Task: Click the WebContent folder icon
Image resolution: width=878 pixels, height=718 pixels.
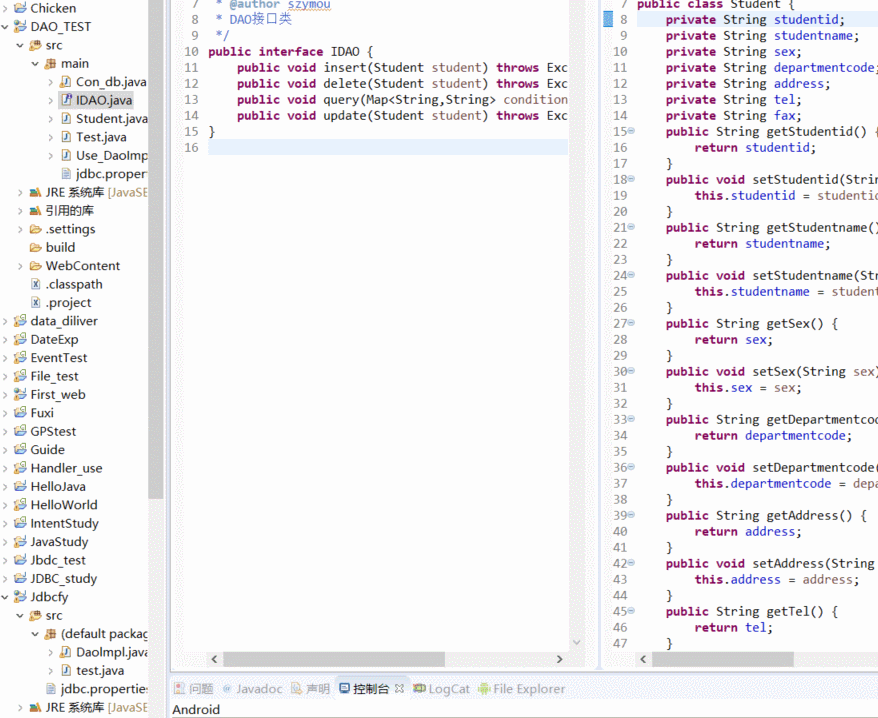Action: click(x=35, y=266)
